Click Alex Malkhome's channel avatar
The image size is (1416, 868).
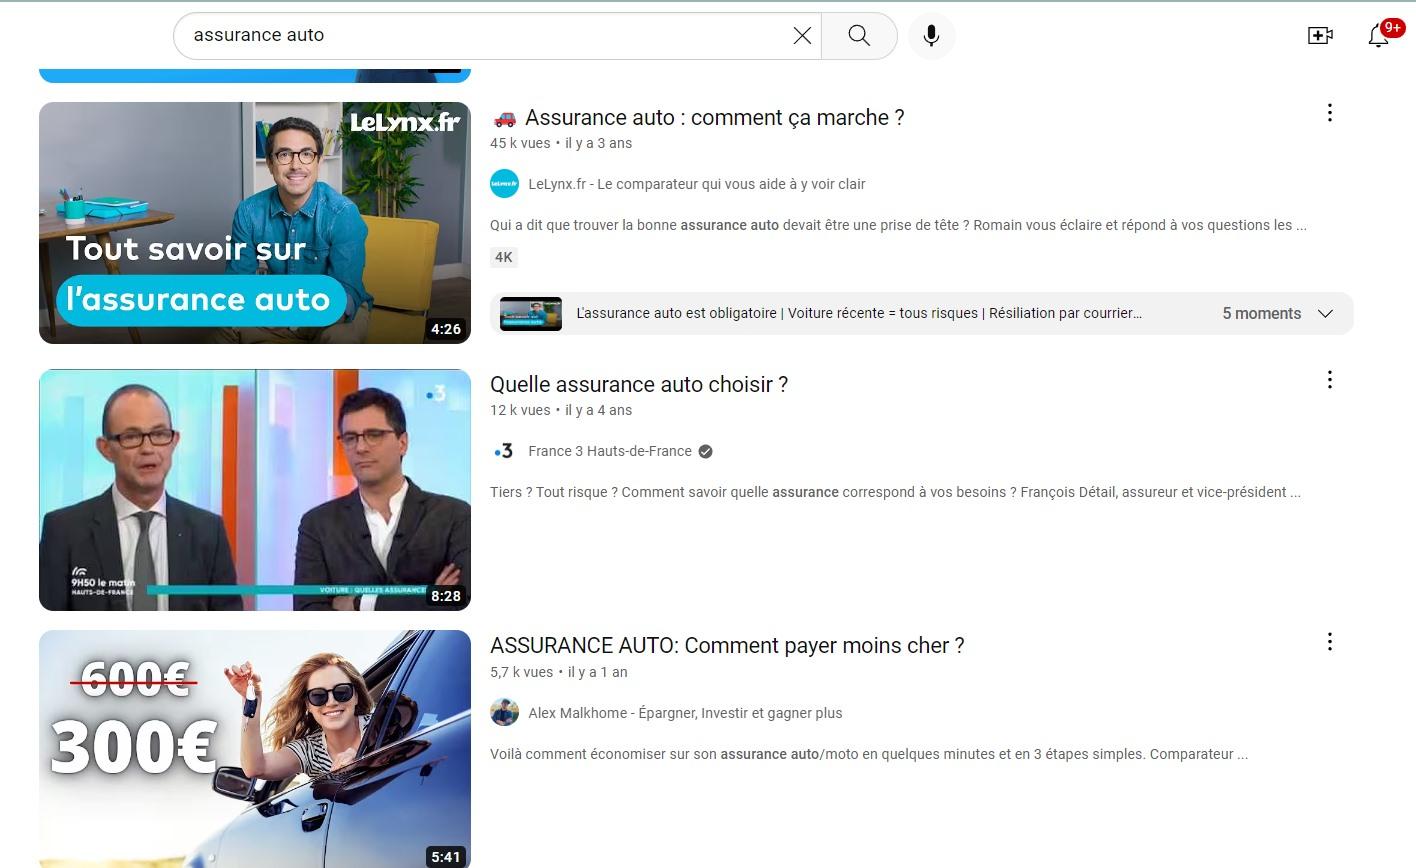pos(504,713)
